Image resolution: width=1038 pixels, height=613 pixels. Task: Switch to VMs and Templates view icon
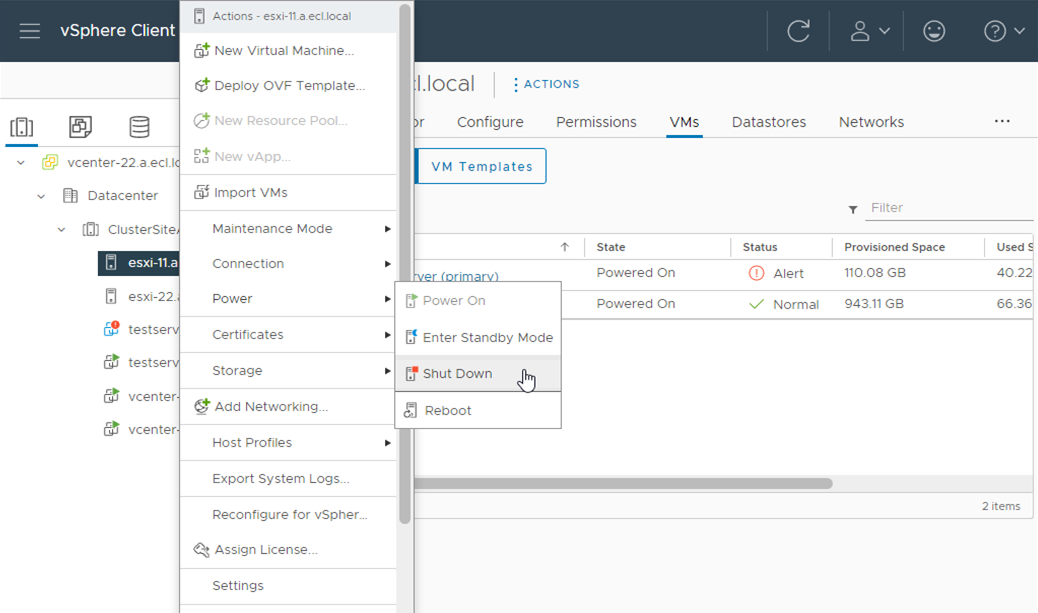[80, 127]
